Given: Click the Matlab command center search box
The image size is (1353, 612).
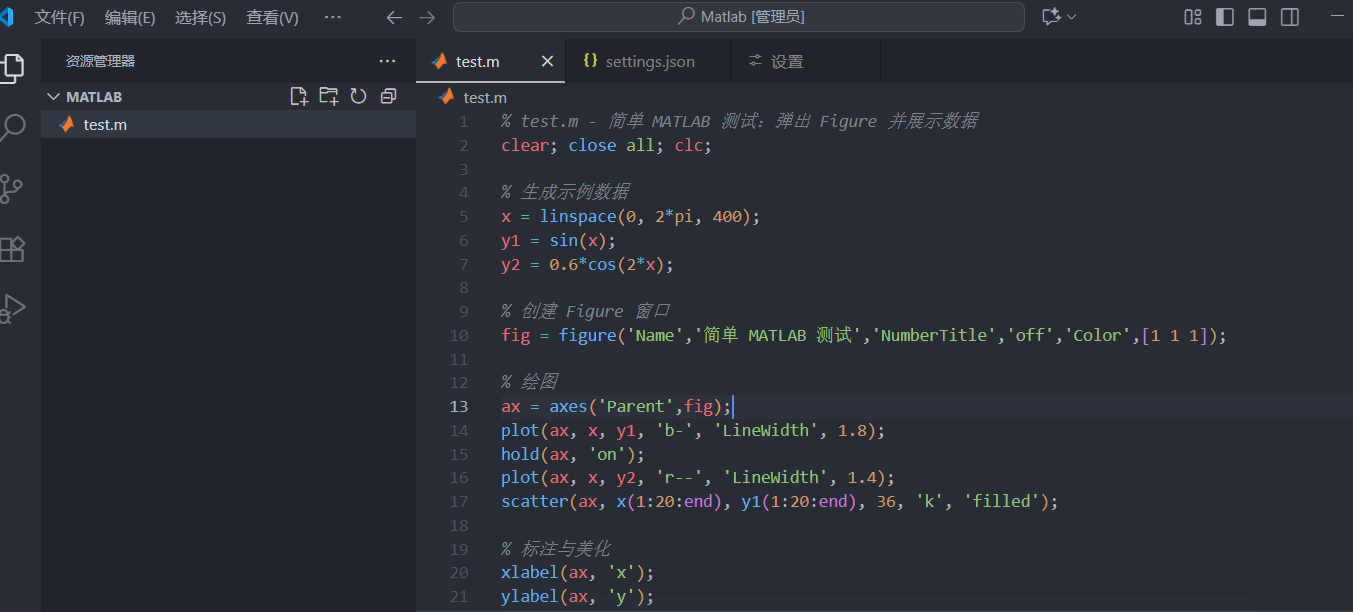Looking at the screenshot, I should (739, 17).
